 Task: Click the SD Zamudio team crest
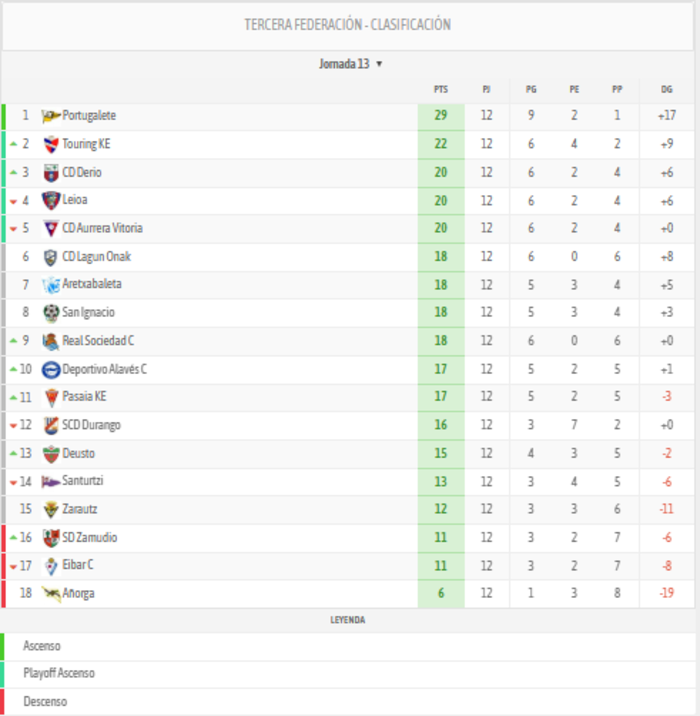51,537
